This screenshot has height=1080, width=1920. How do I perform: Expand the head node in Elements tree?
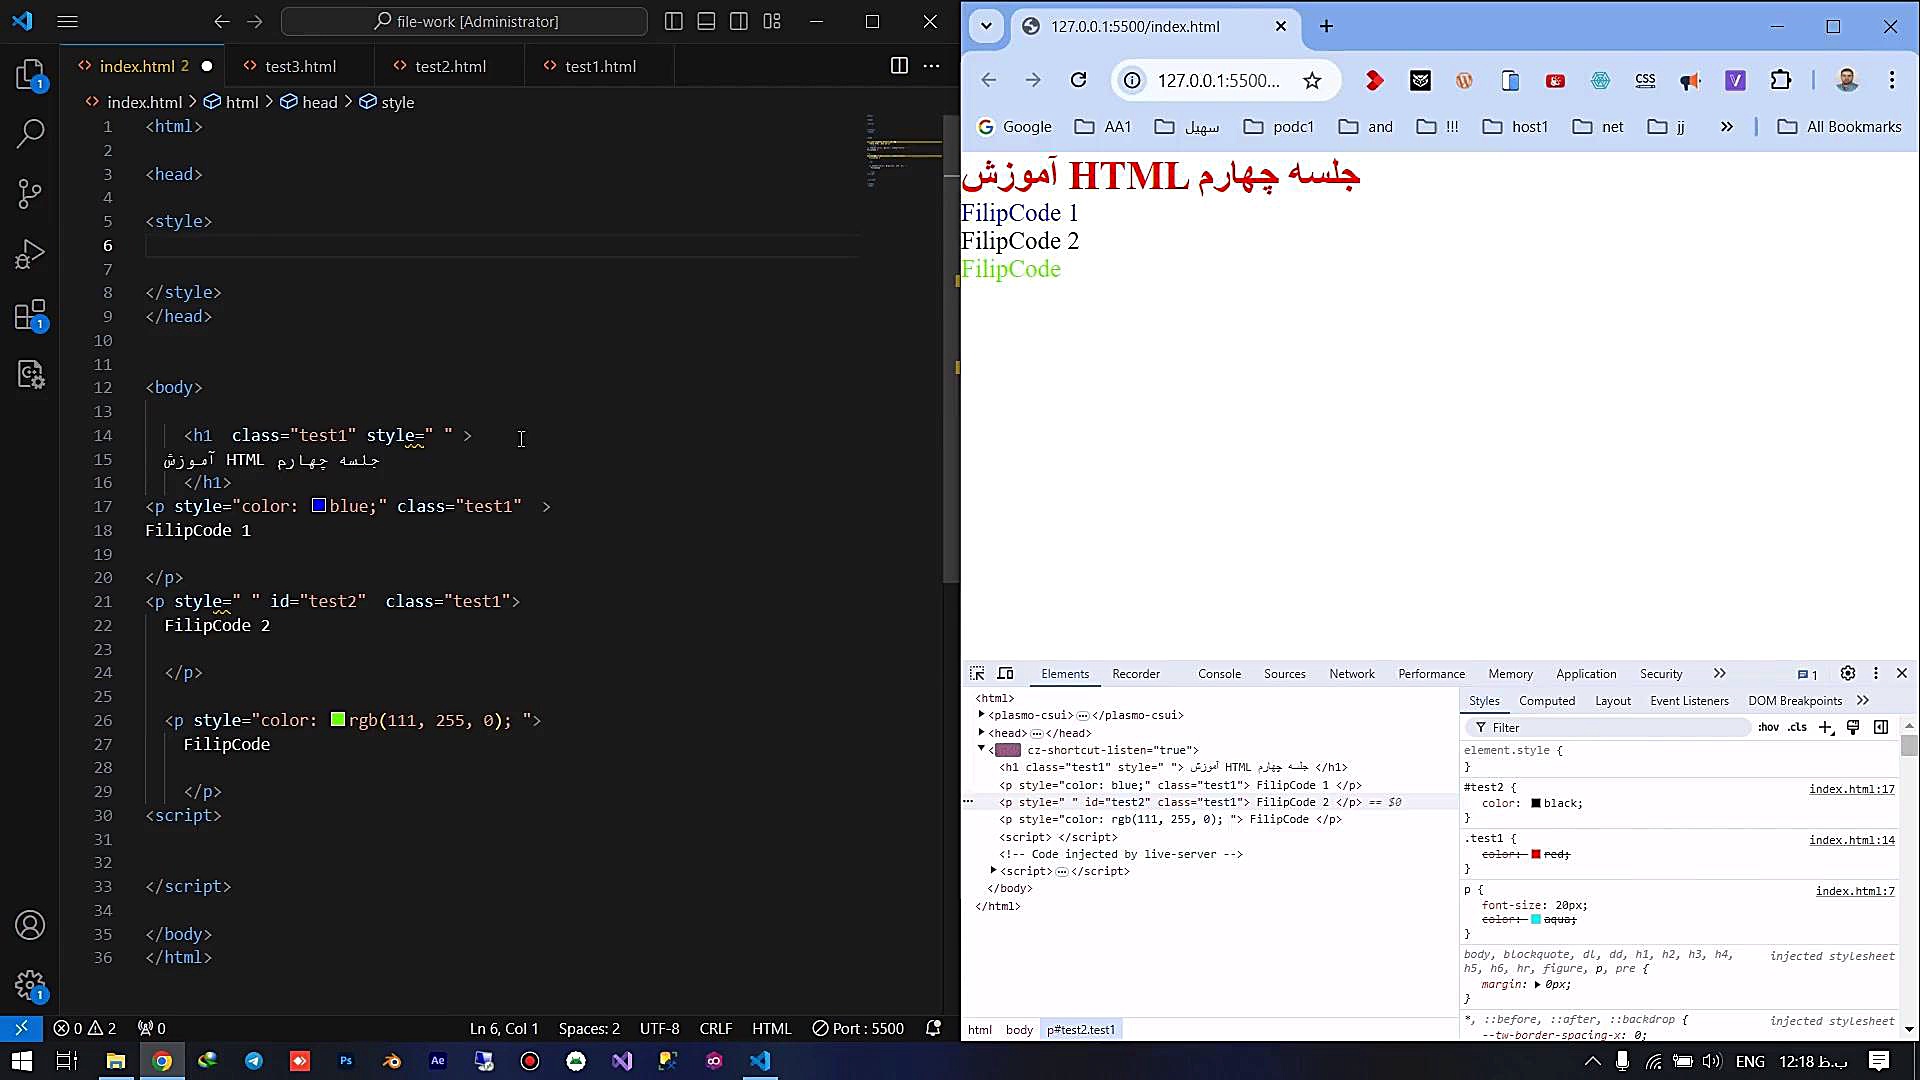point(981,733)
